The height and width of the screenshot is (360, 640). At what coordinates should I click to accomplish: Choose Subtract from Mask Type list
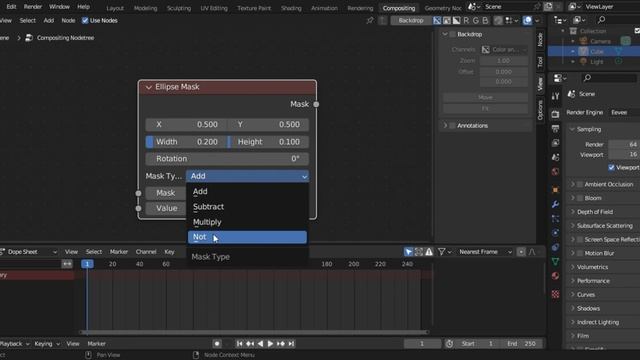point(247,207)
